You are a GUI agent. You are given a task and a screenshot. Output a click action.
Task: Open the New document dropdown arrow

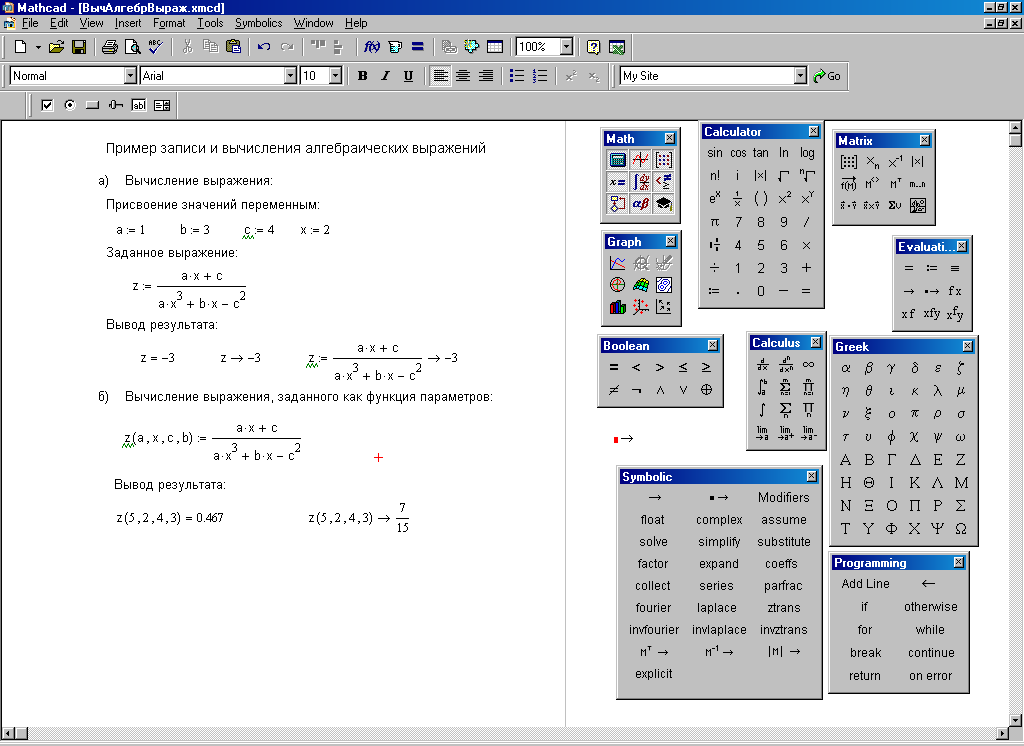(x=38, y=47)
